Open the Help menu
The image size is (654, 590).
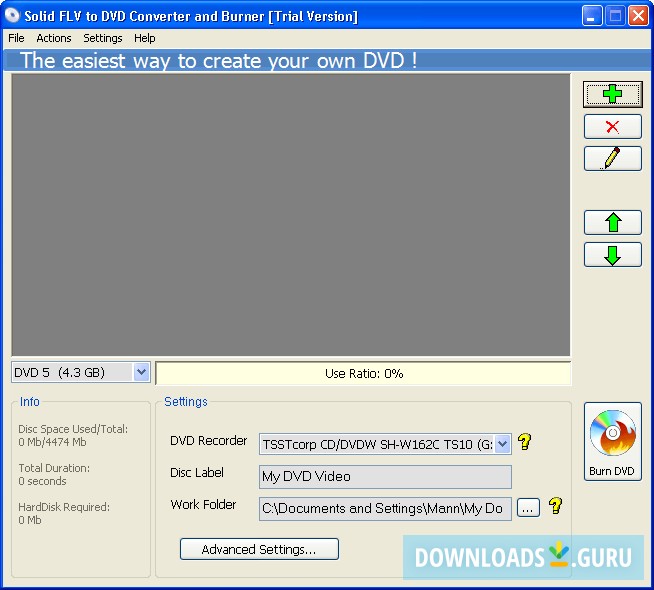(x=144, y=38)
